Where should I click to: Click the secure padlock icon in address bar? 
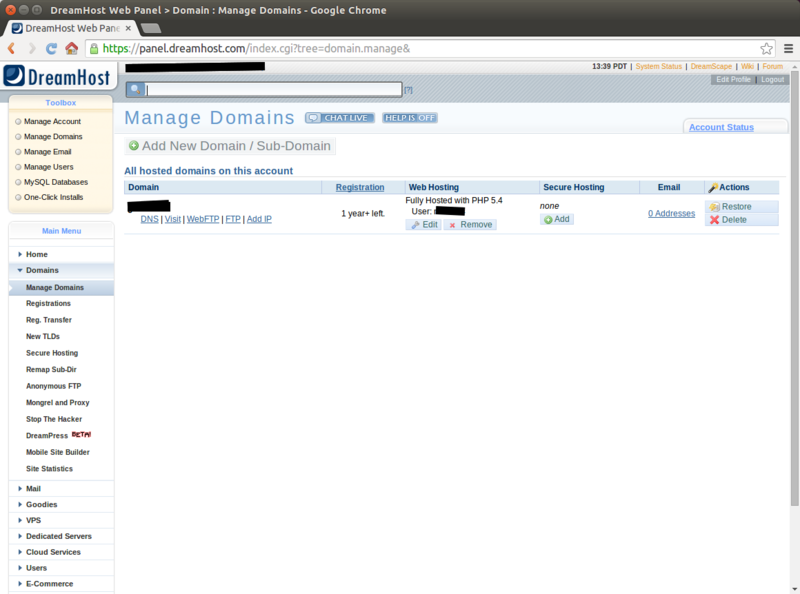pyautogui.click(x=94, y=48)
